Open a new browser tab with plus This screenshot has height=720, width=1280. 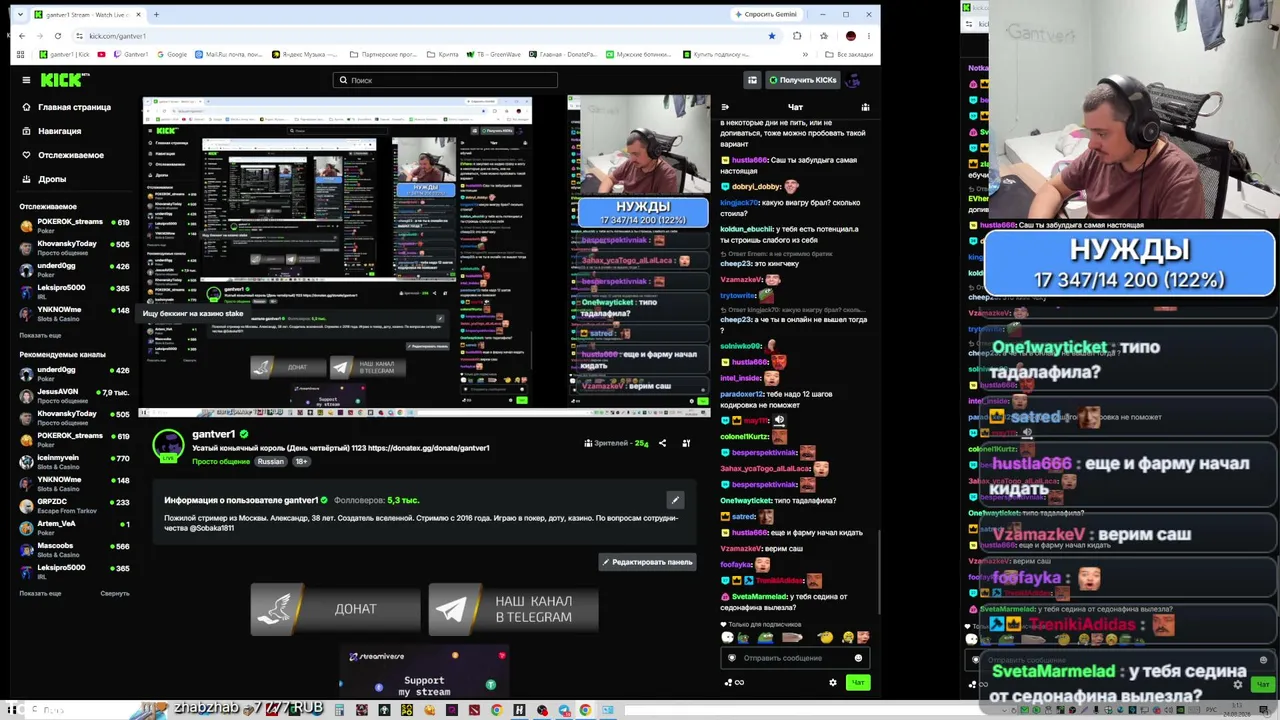[x=156, y=15]
